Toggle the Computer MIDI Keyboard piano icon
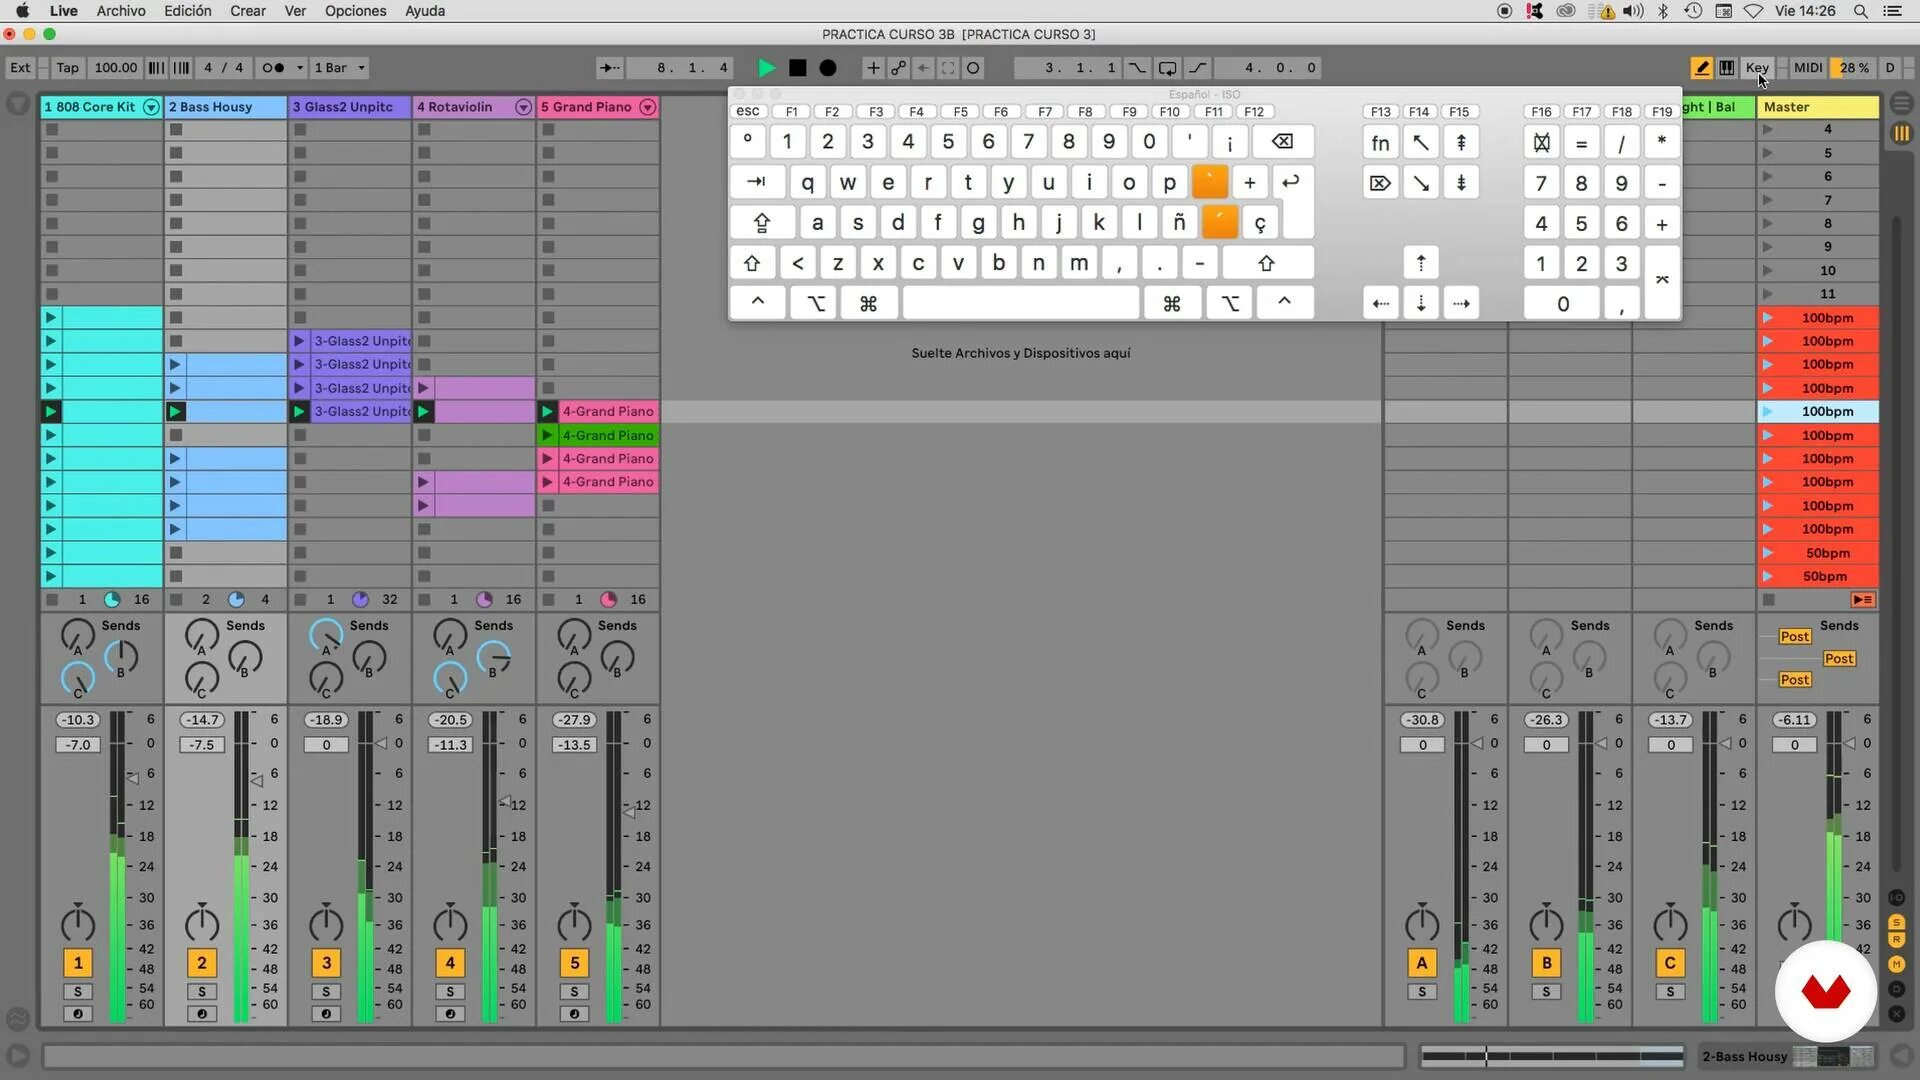The height and width of the screenshot is (1080, 1920). coord(1727,68)
